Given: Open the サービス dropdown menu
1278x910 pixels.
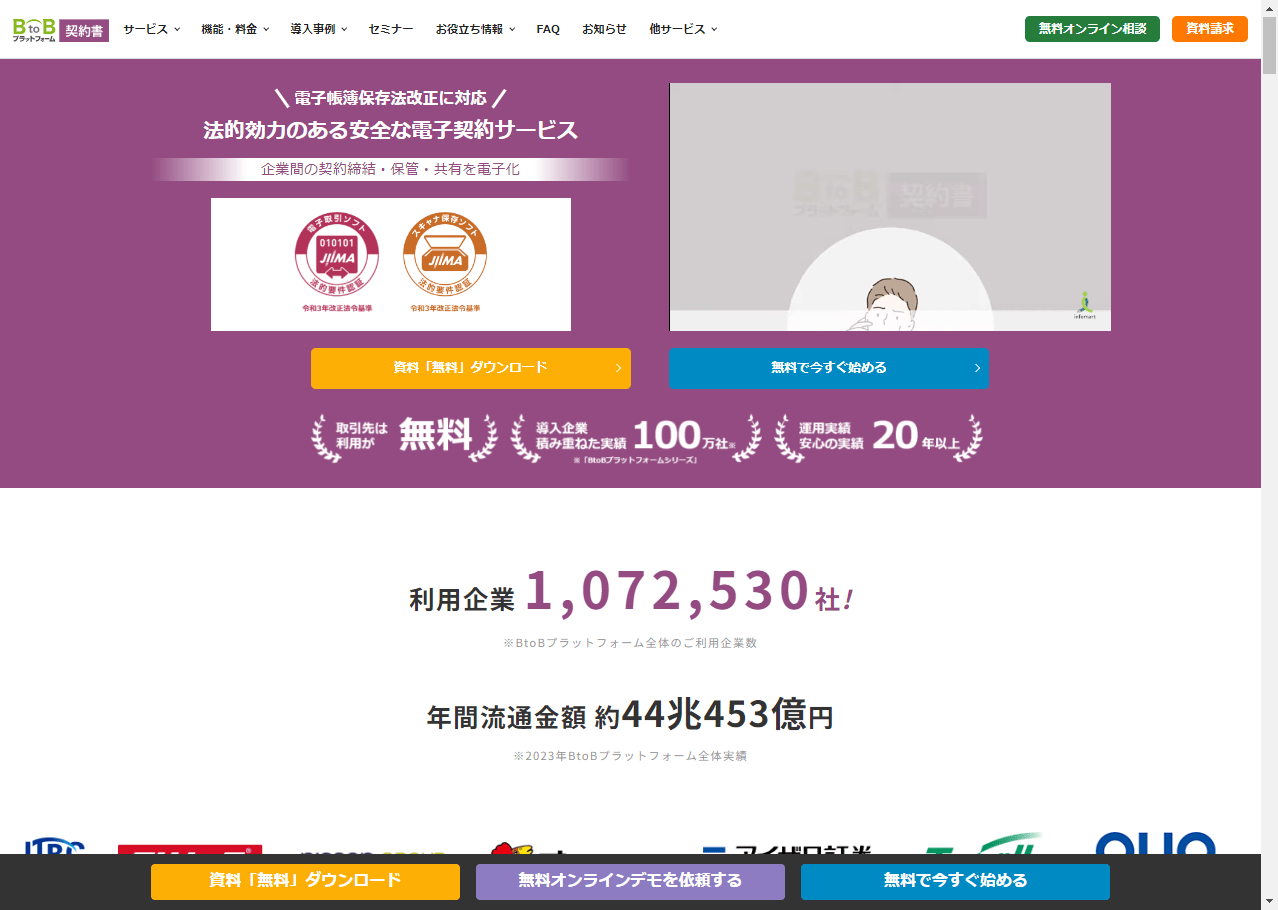Looking at the screenshot, I should tap(150, 29).
